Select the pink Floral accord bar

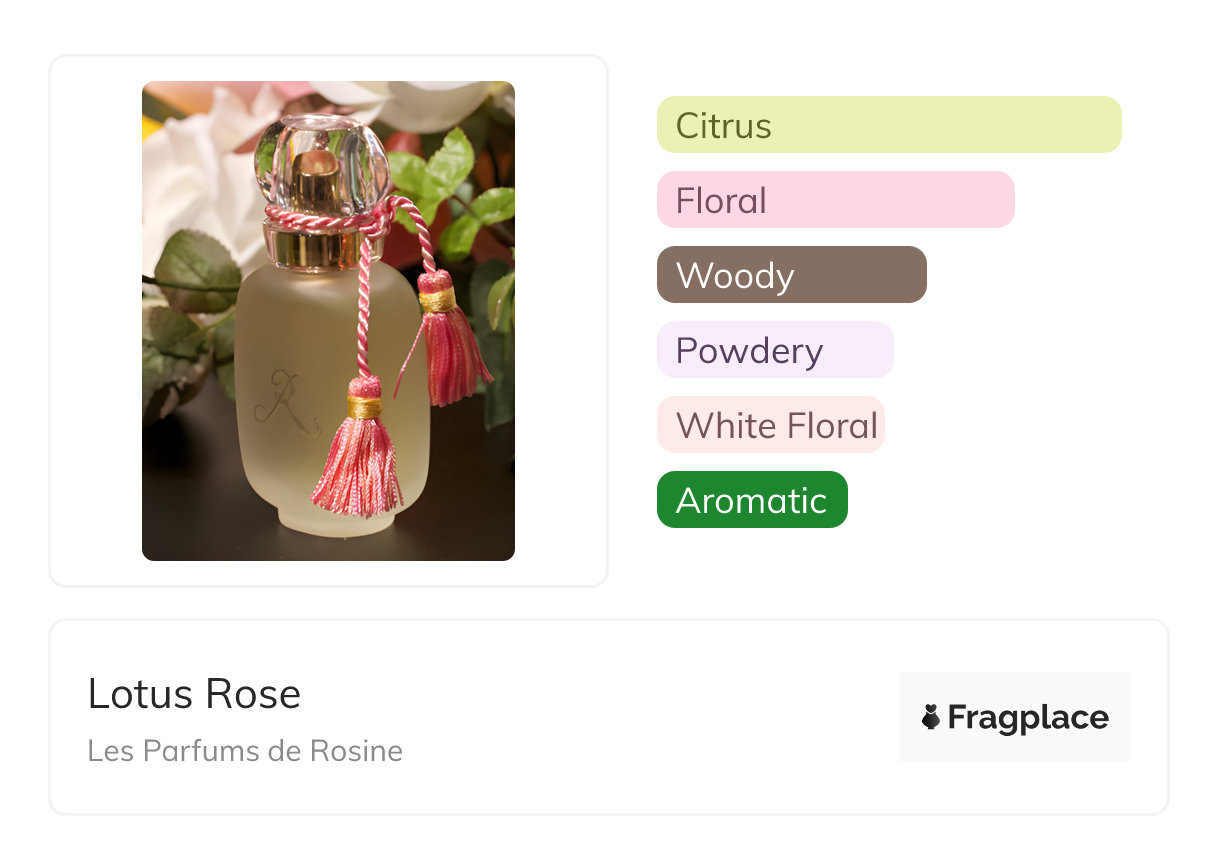pos(835,200)
